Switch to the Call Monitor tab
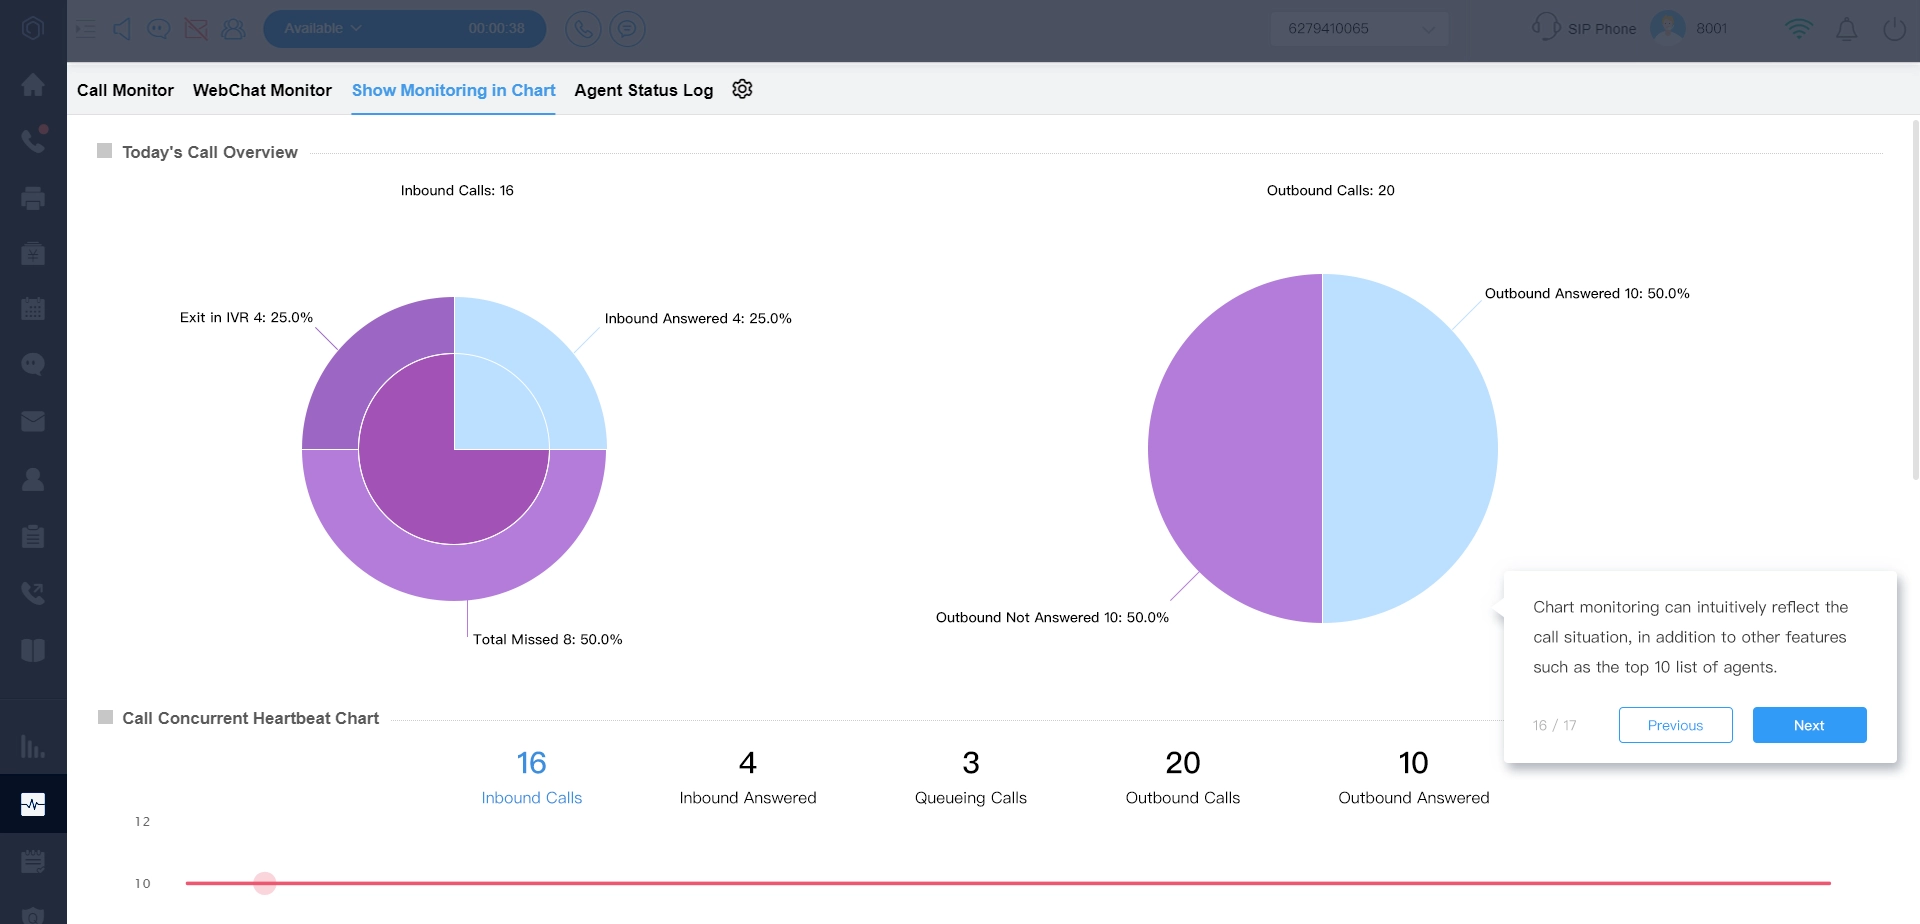The height and width of the screenshot is (924, 1920). pyautogui.click(x=125, y=90)
